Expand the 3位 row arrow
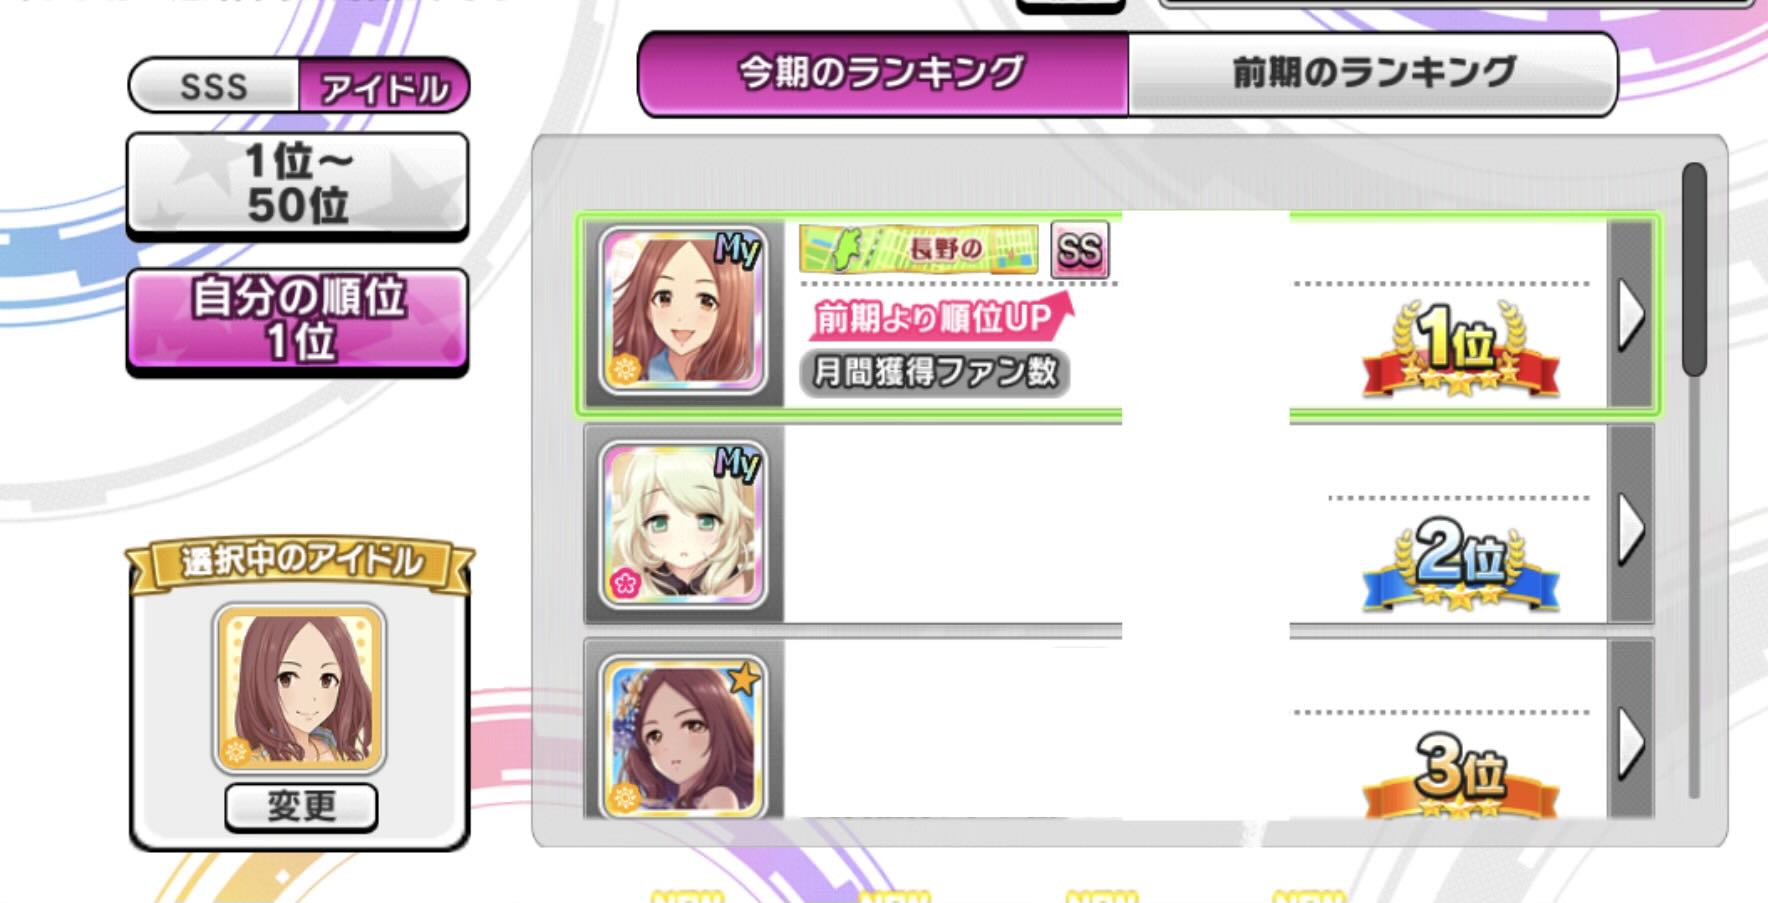1768x903 pixels. (x=1631, y=742)
